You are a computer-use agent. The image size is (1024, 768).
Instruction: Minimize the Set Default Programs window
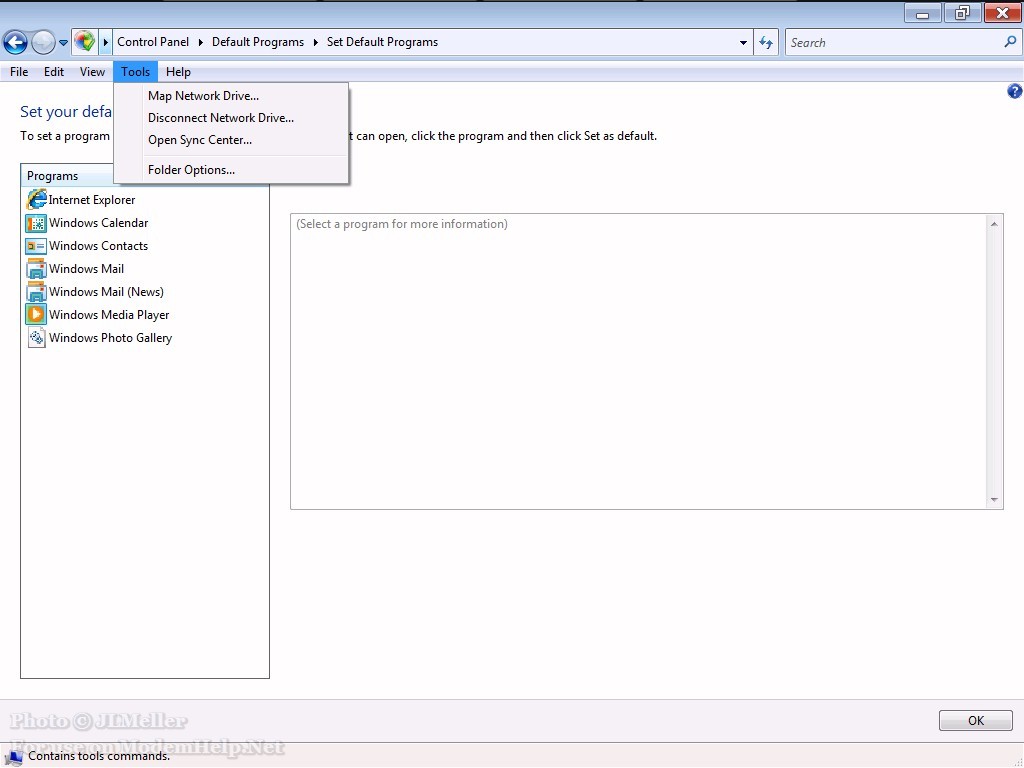click(923, 14)
